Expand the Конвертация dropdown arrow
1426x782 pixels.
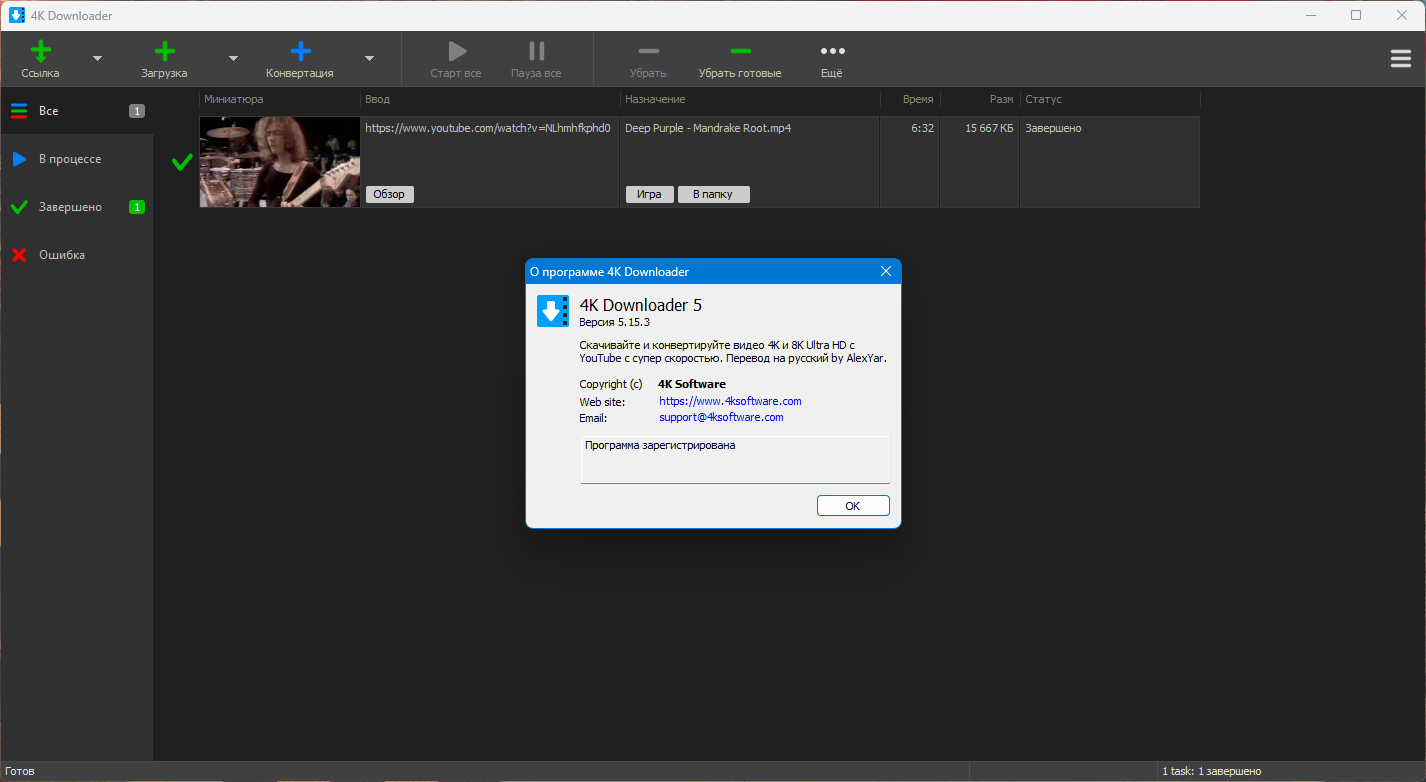[x=368, y=59]
